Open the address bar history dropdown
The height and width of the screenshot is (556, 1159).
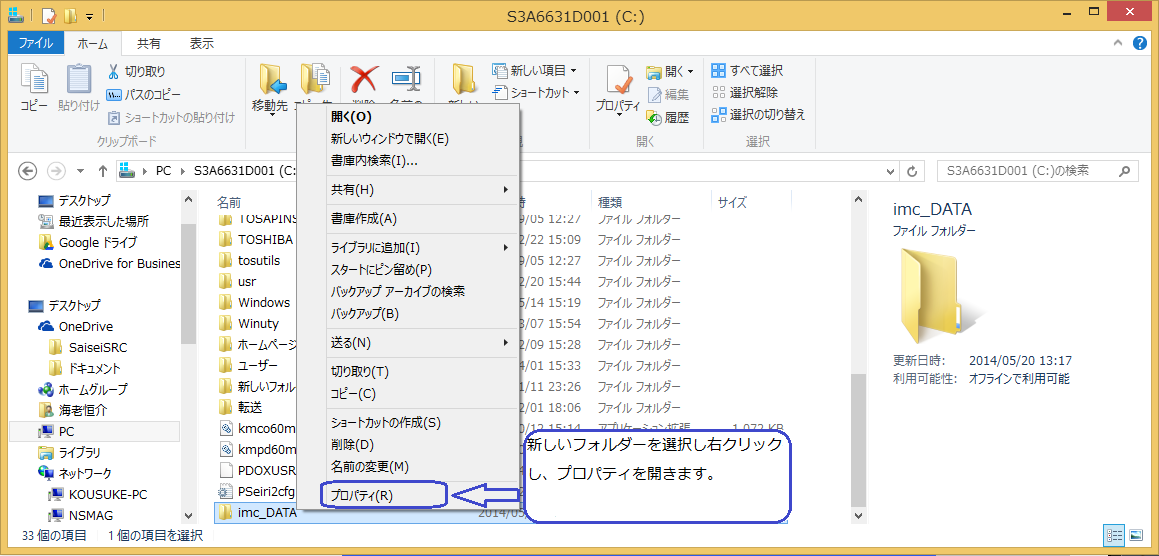890,171
